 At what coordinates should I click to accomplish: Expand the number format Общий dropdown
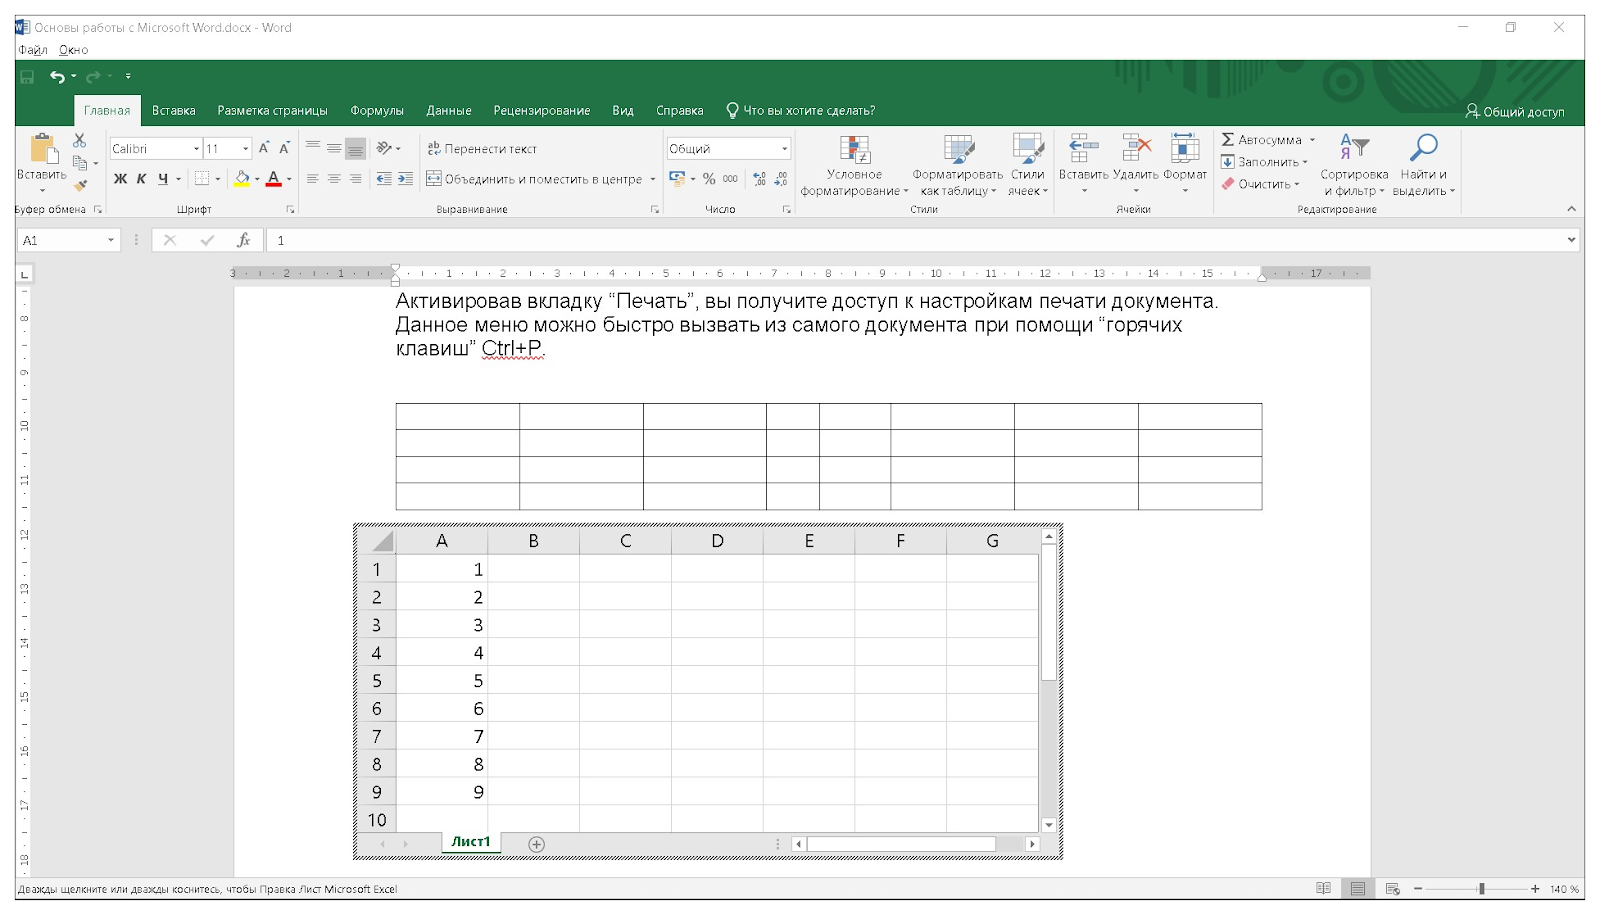(x=784, y=149)
